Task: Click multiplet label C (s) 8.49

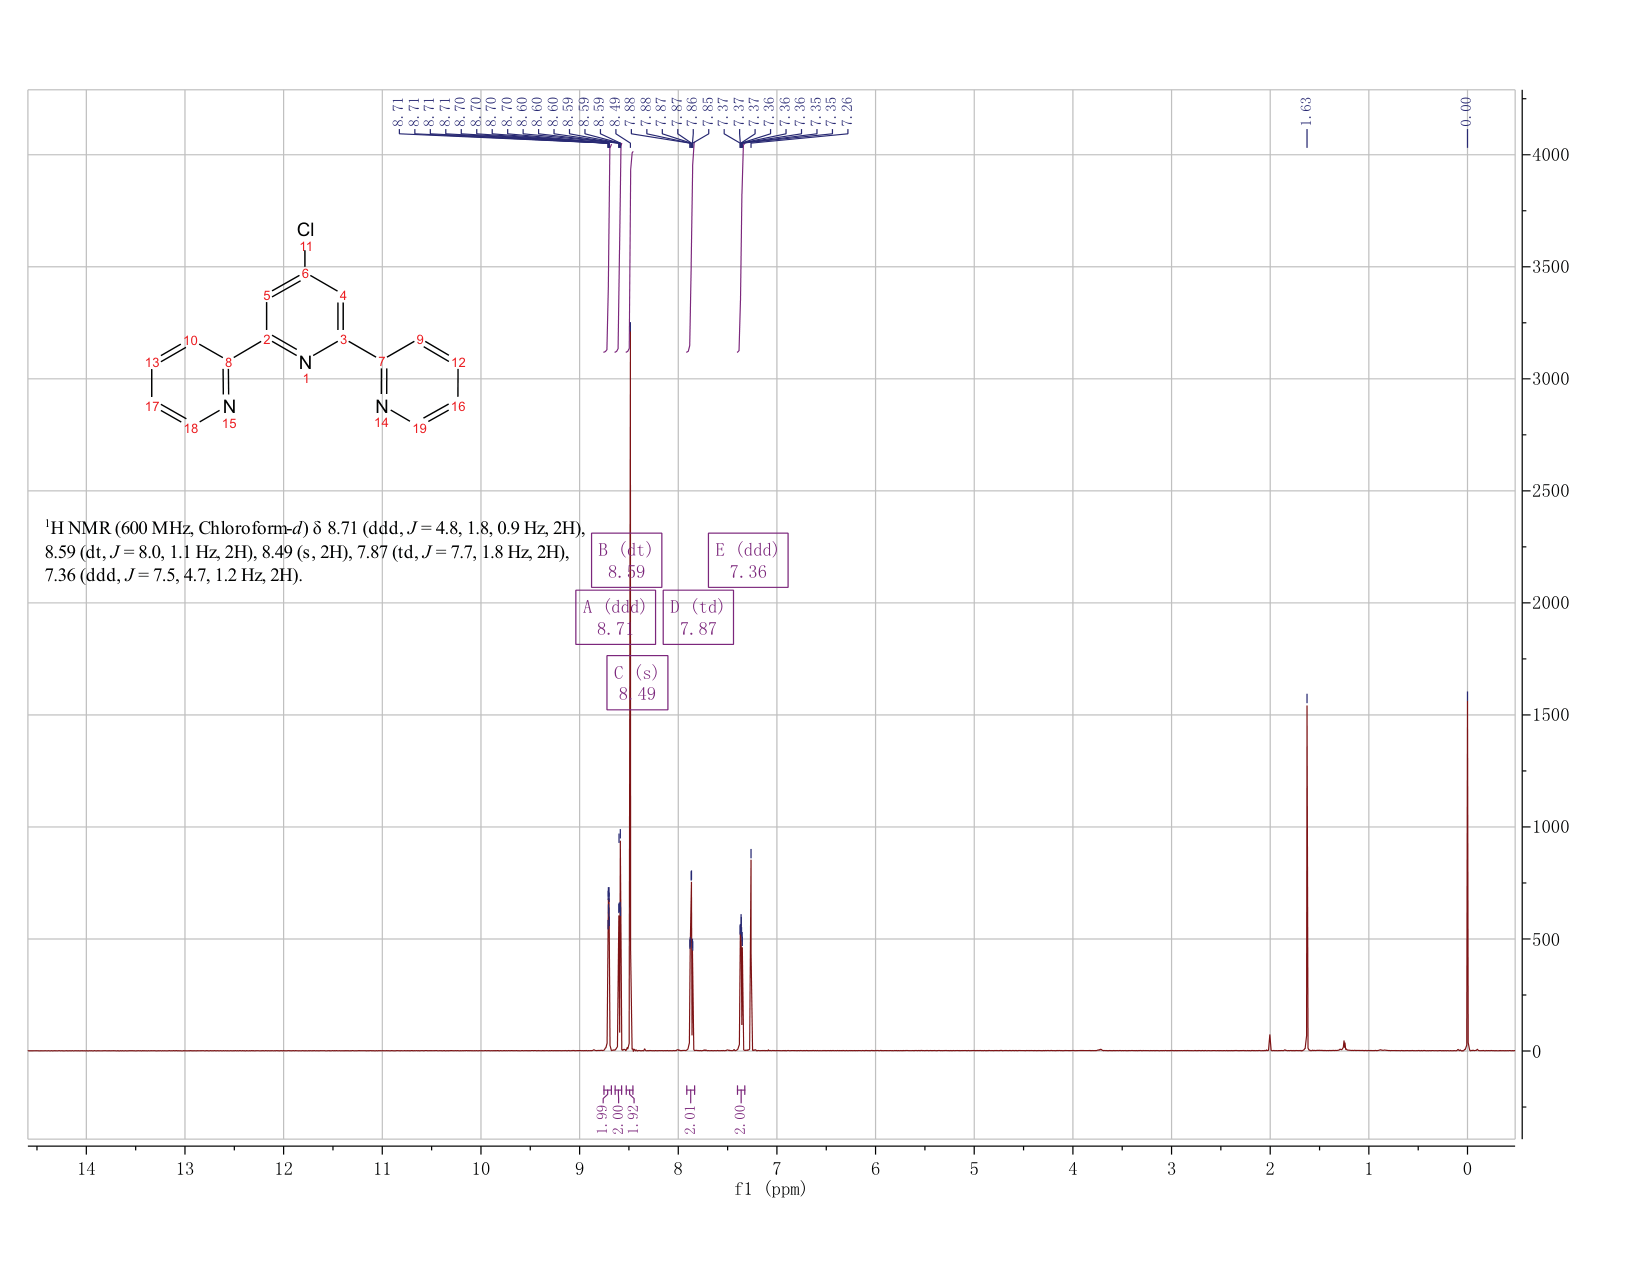Action: pyautogui.click(x=637, y=683)
